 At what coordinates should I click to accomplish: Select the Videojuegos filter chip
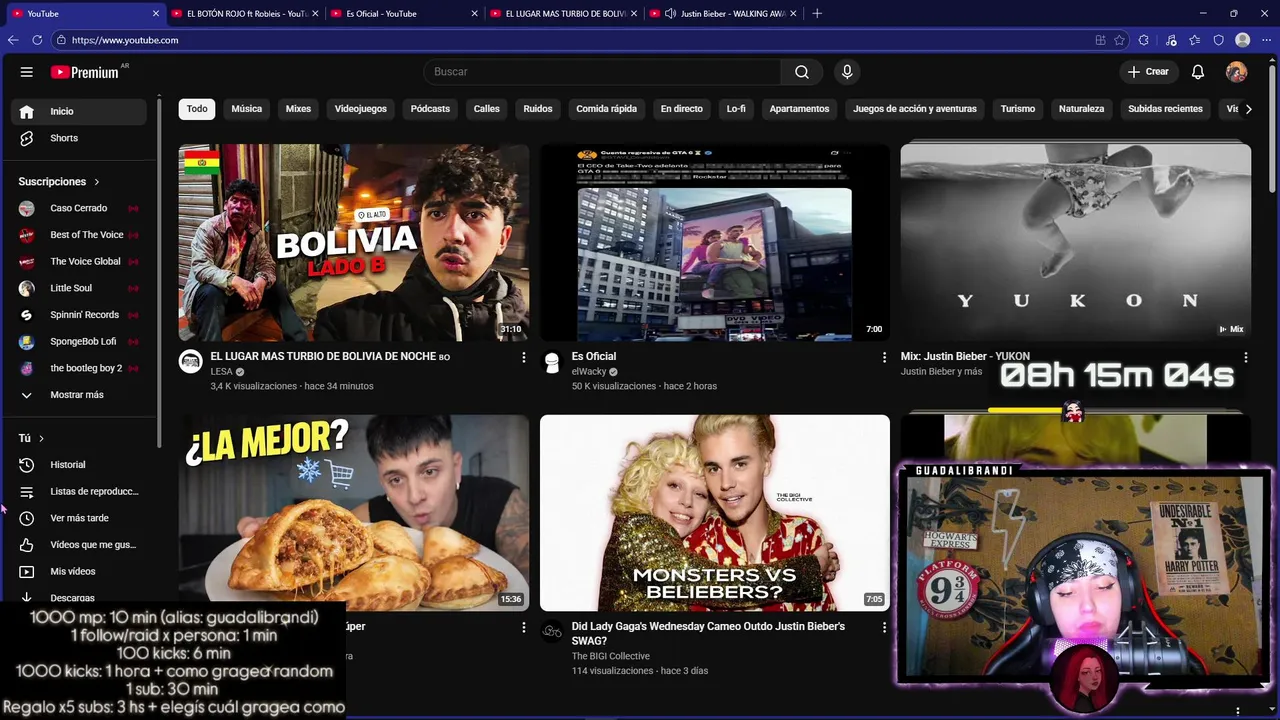coord(361,109)
